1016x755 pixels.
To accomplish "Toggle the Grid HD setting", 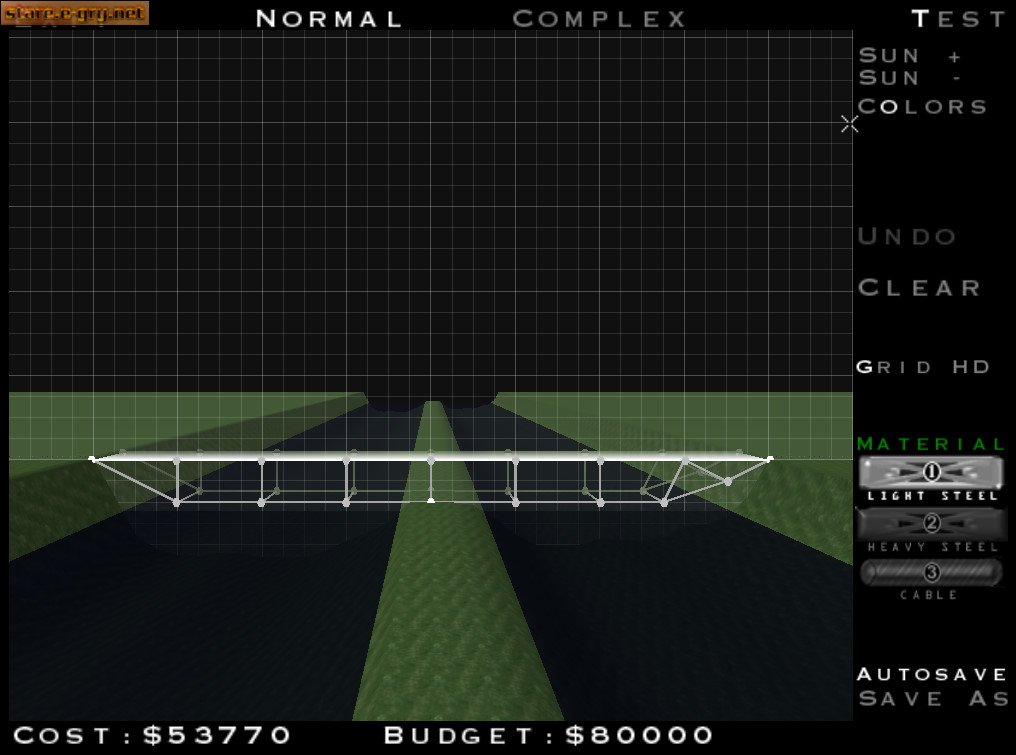I will (923, 367).
